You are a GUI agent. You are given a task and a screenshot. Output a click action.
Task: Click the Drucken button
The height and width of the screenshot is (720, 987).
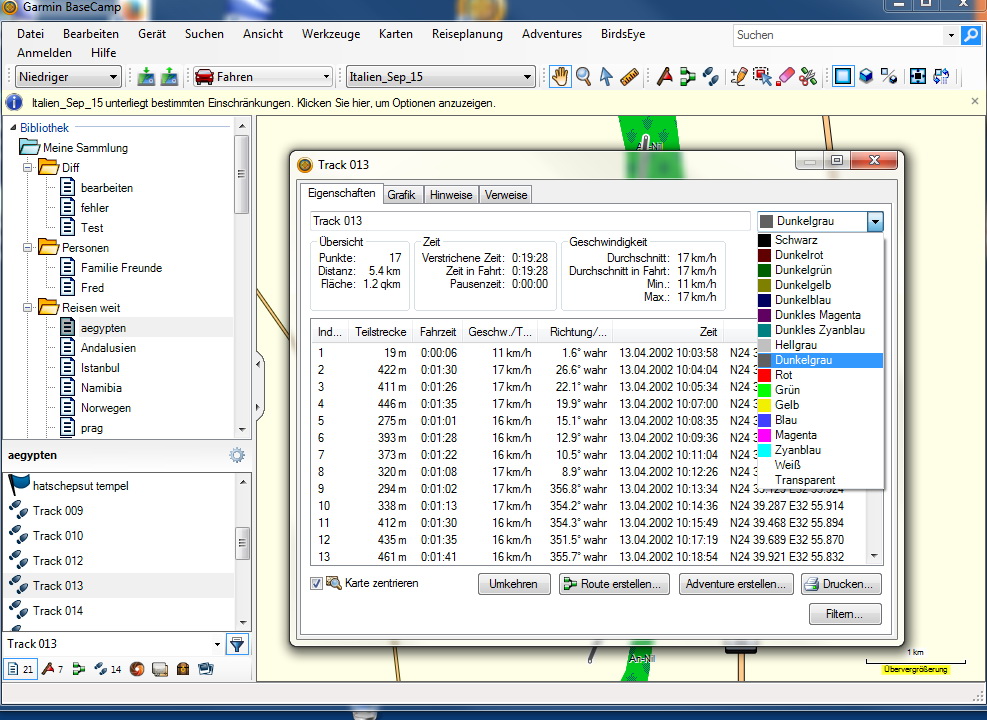pos(842,584)
